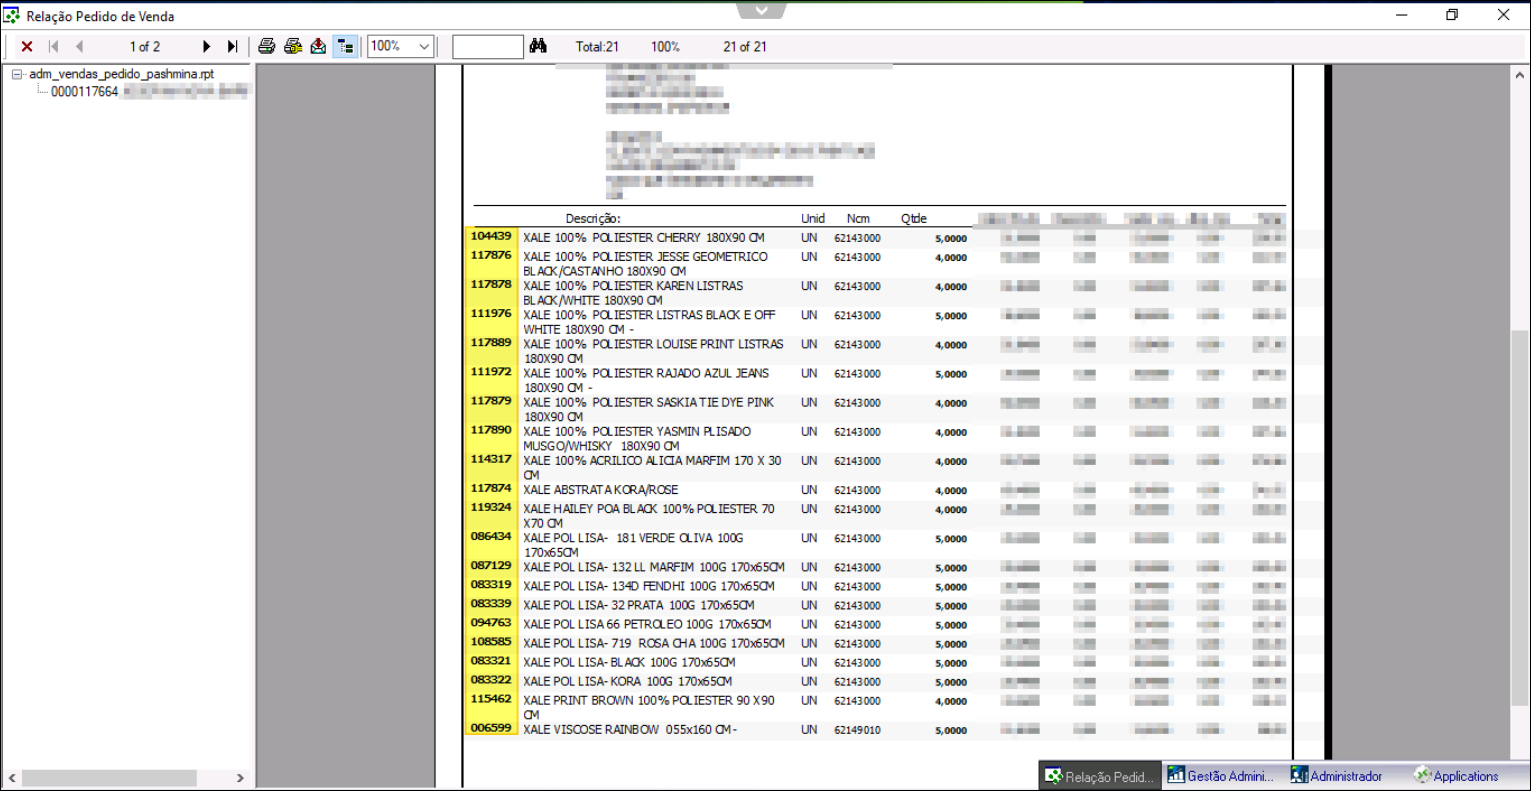This screenshot has height=791, width=1531.
Task: Open the Applications taskbar item
Action: point(1456,776)
